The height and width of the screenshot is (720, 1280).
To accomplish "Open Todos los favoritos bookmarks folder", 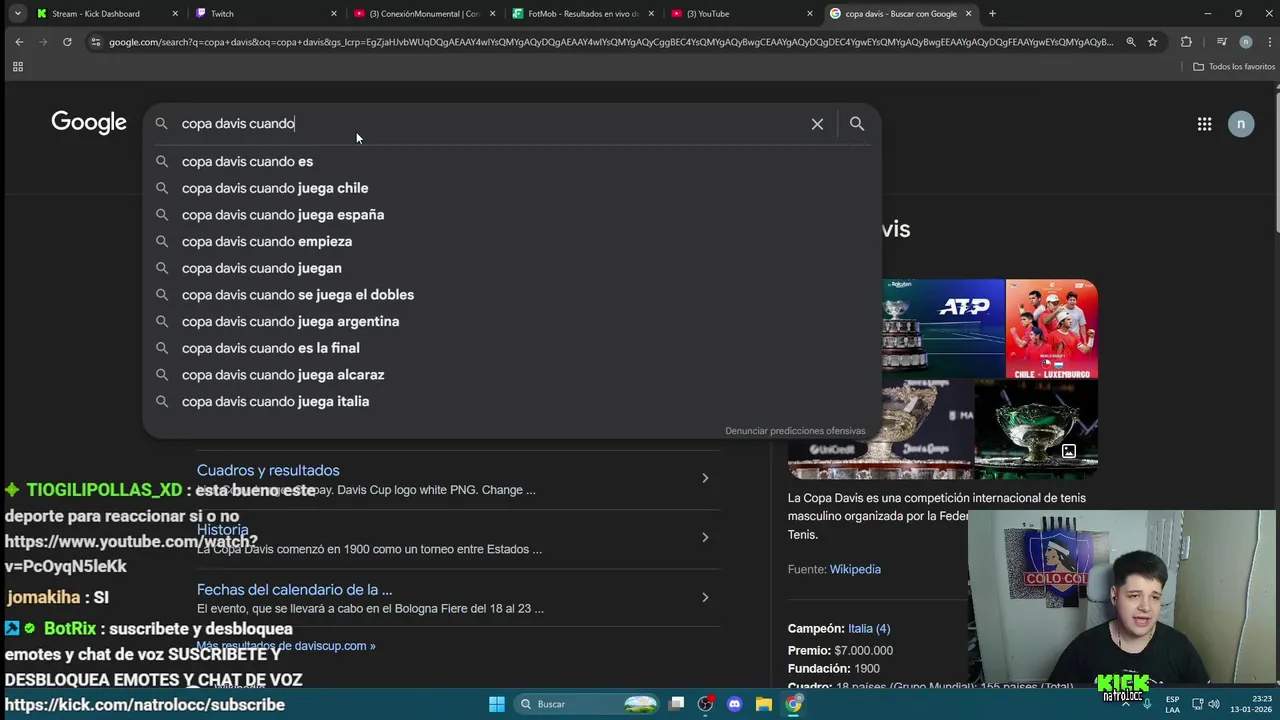I will click(x=1234, y=67).
